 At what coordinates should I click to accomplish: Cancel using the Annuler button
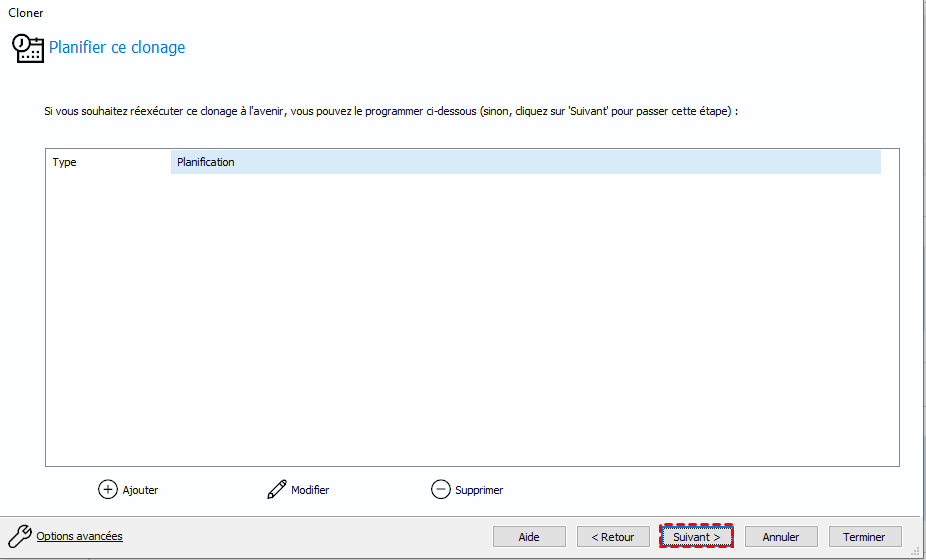[x=780, y=537]
